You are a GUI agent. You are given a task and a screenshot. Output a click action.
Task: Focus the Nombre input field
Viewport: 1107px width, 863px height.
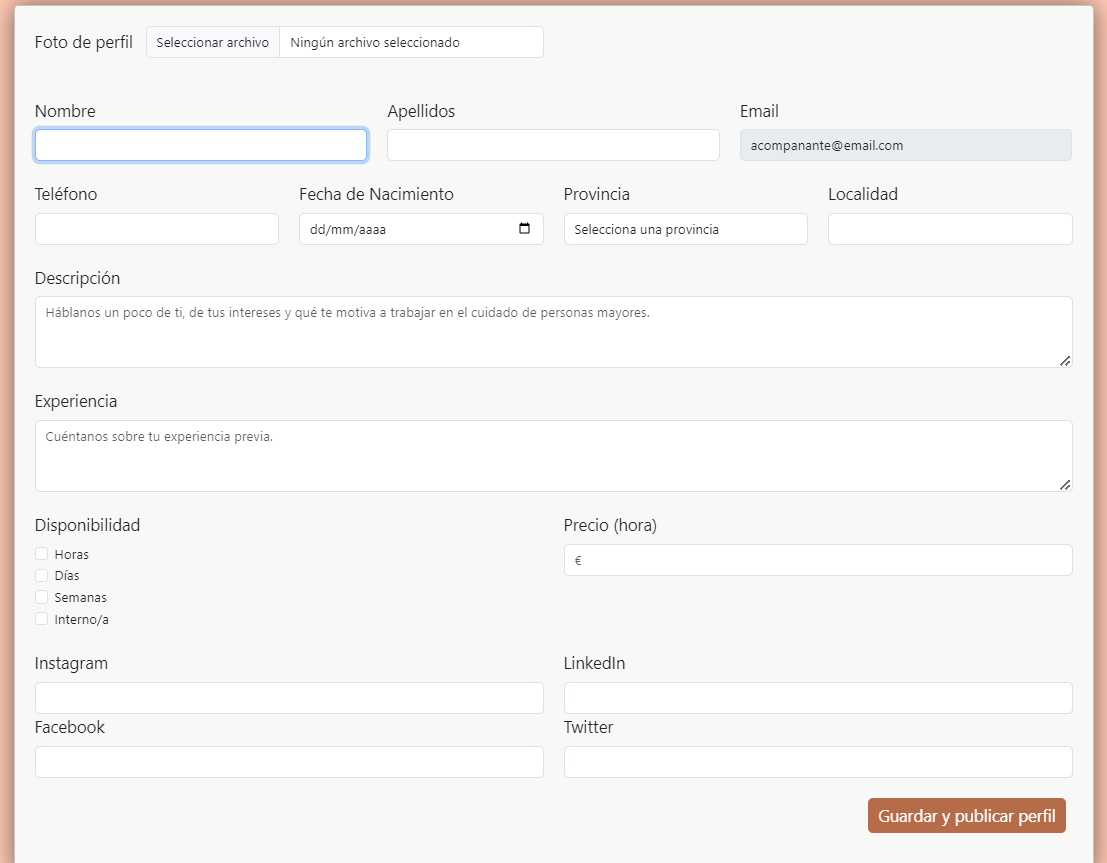click(x=201, y=145)
